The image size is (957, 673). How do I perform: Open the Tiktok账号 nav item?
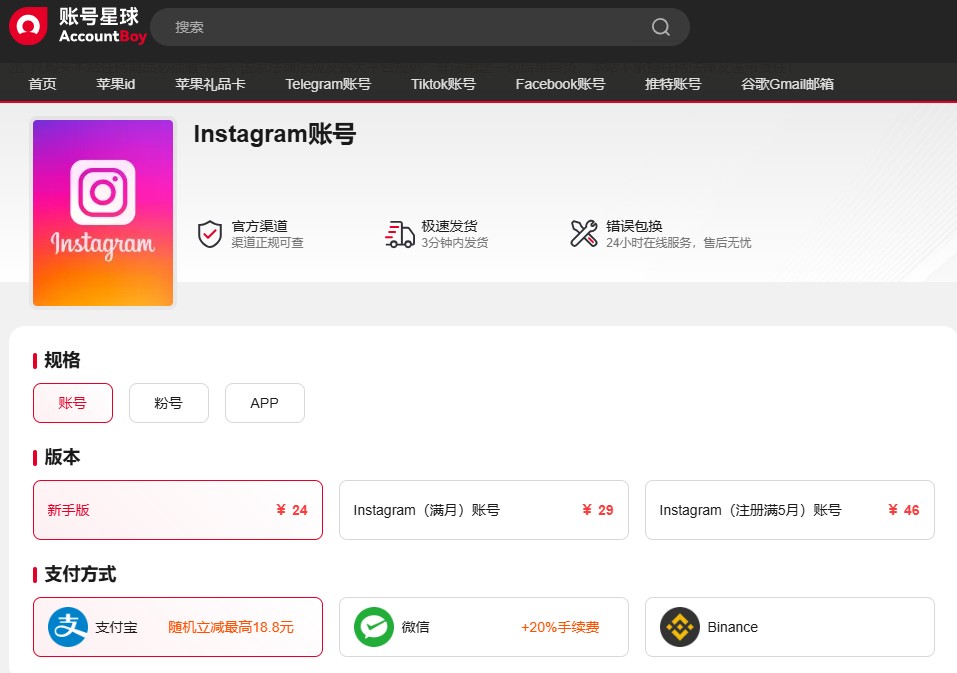tap(443, 84)
